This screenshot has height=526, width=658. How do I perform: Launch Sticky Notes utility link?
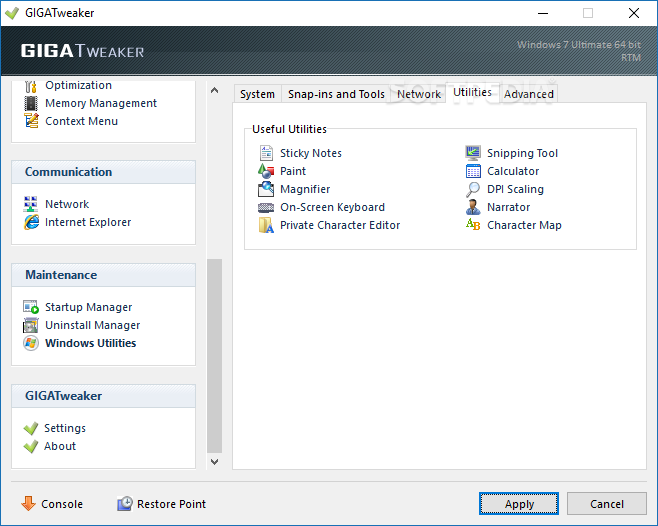311,153
